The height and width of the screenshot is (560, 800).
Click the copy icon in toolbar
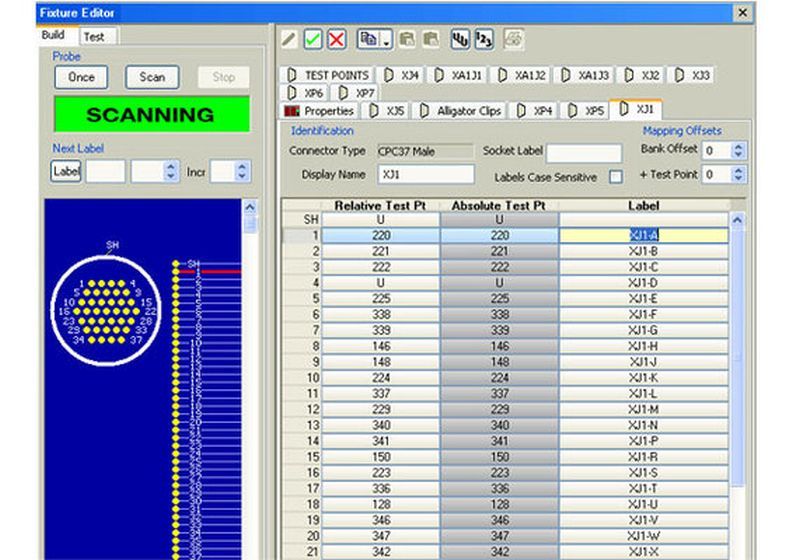(x=367, y=40)
